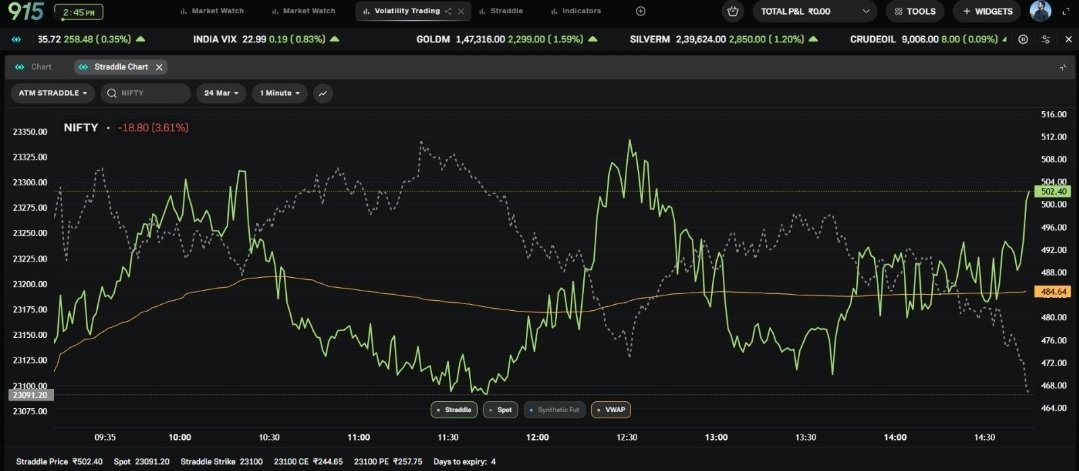Click the panel collapse icon at right
This screenshot has height=471, width=1079.
click(1064, 67)
